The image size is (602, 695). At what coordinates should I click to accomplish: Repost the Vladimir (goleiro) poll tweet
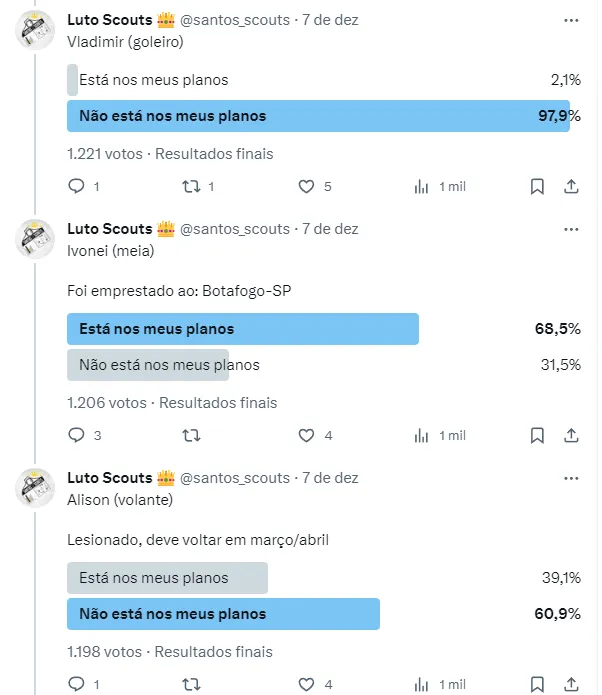[192, 187]
